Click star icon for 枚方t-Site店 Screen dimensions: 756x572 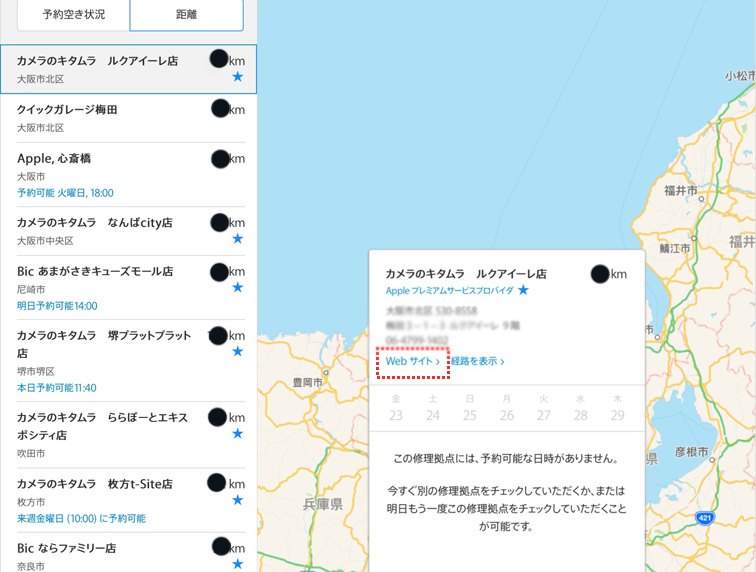click(238, 500)
